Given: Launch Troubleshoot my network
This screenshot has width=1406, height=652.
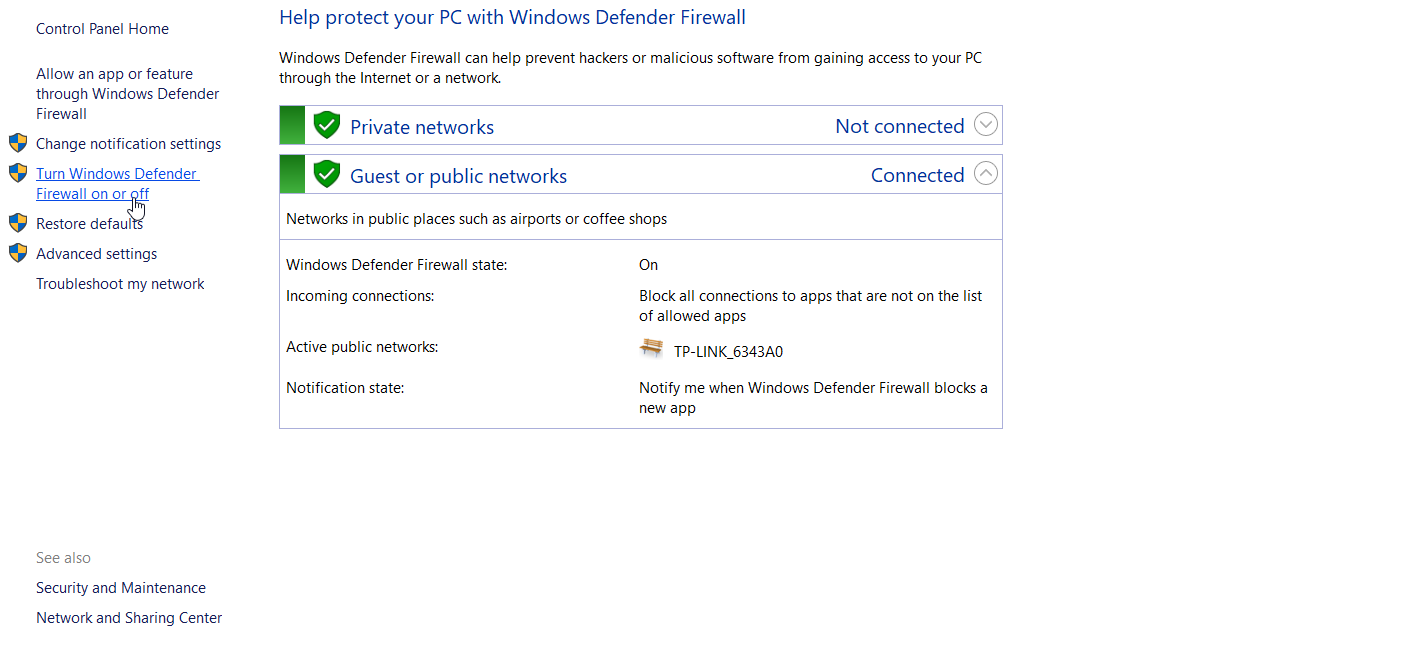Looking at the screenshot, I should point(120,284).
